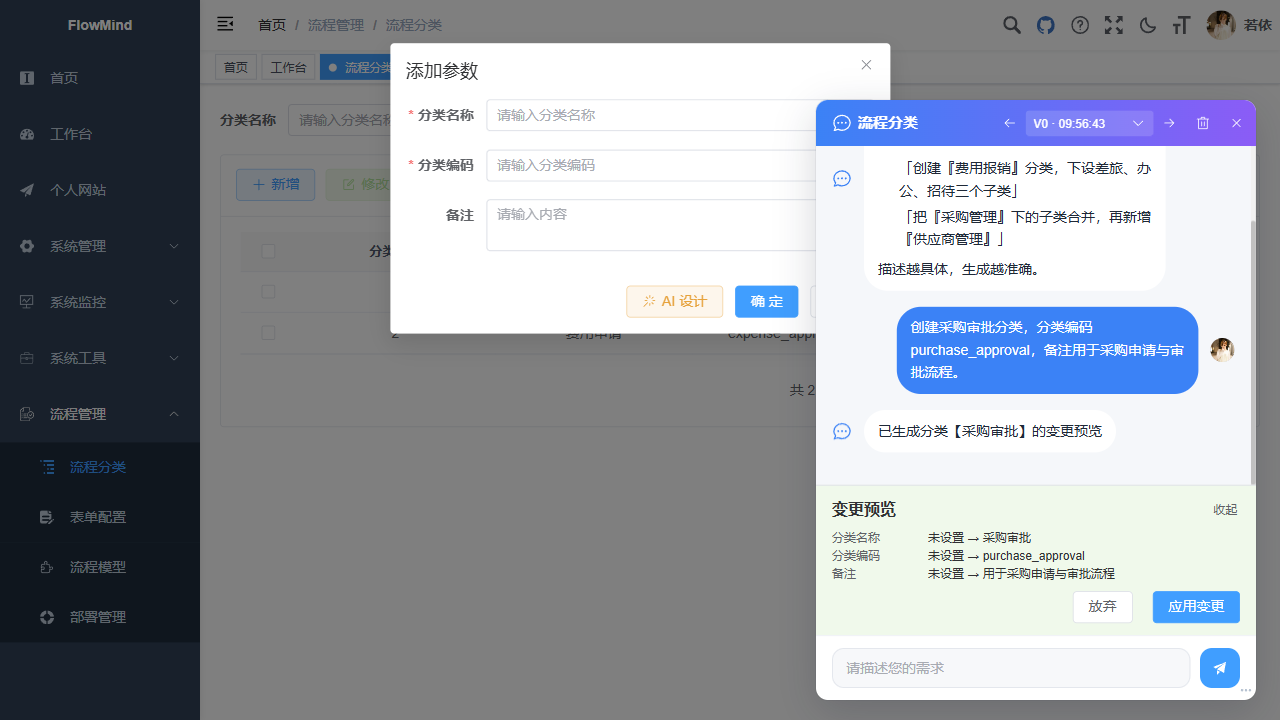Open 表单配置 in the sidebar
The image size is (1280, 720).
[100, 517]
